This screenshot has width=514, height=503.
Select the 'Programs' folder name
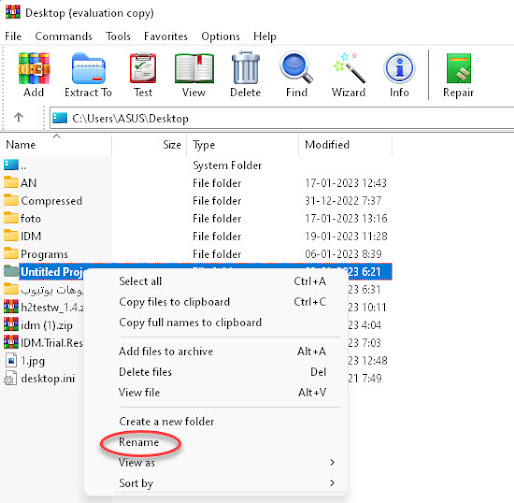click(44, 254)
